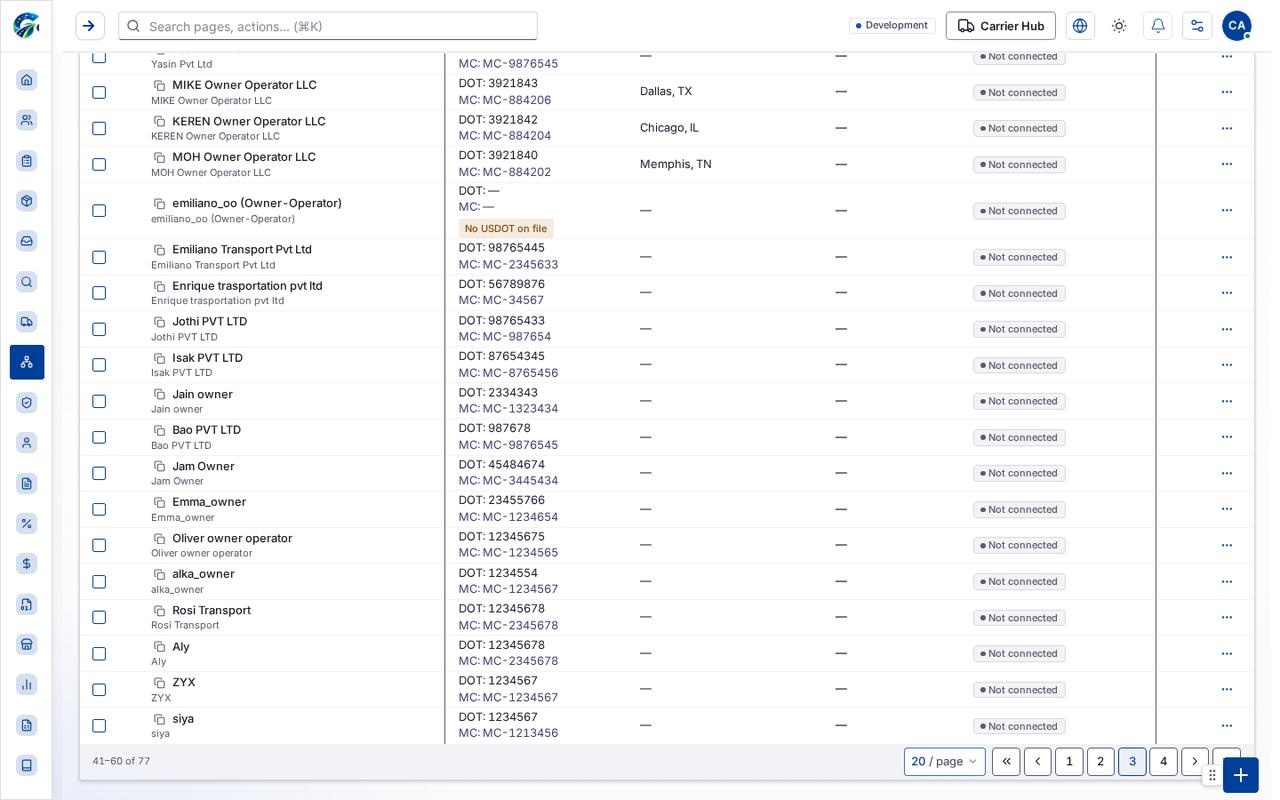The width and height of the screenshot is (1280, 800).
Task: Open the 20 / page size dropdown
Action: click(945, 762)
